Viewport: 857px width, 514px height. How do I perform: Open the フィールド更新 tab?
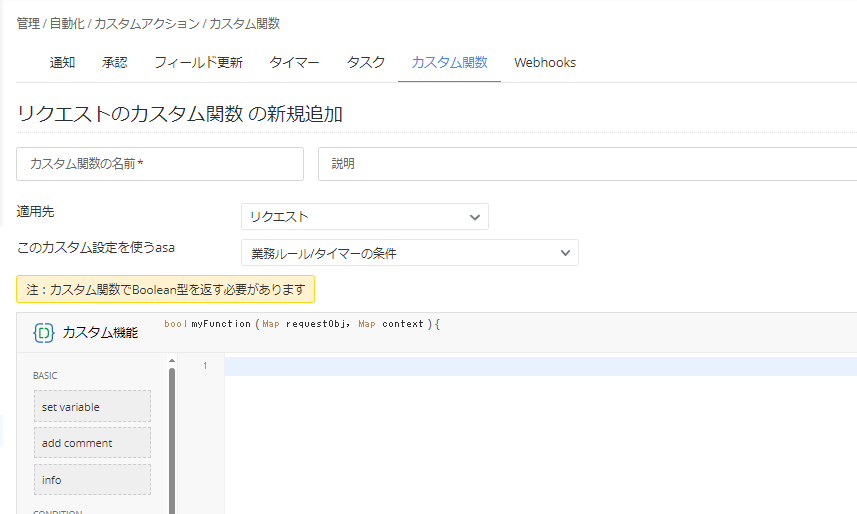click(198, 62)
